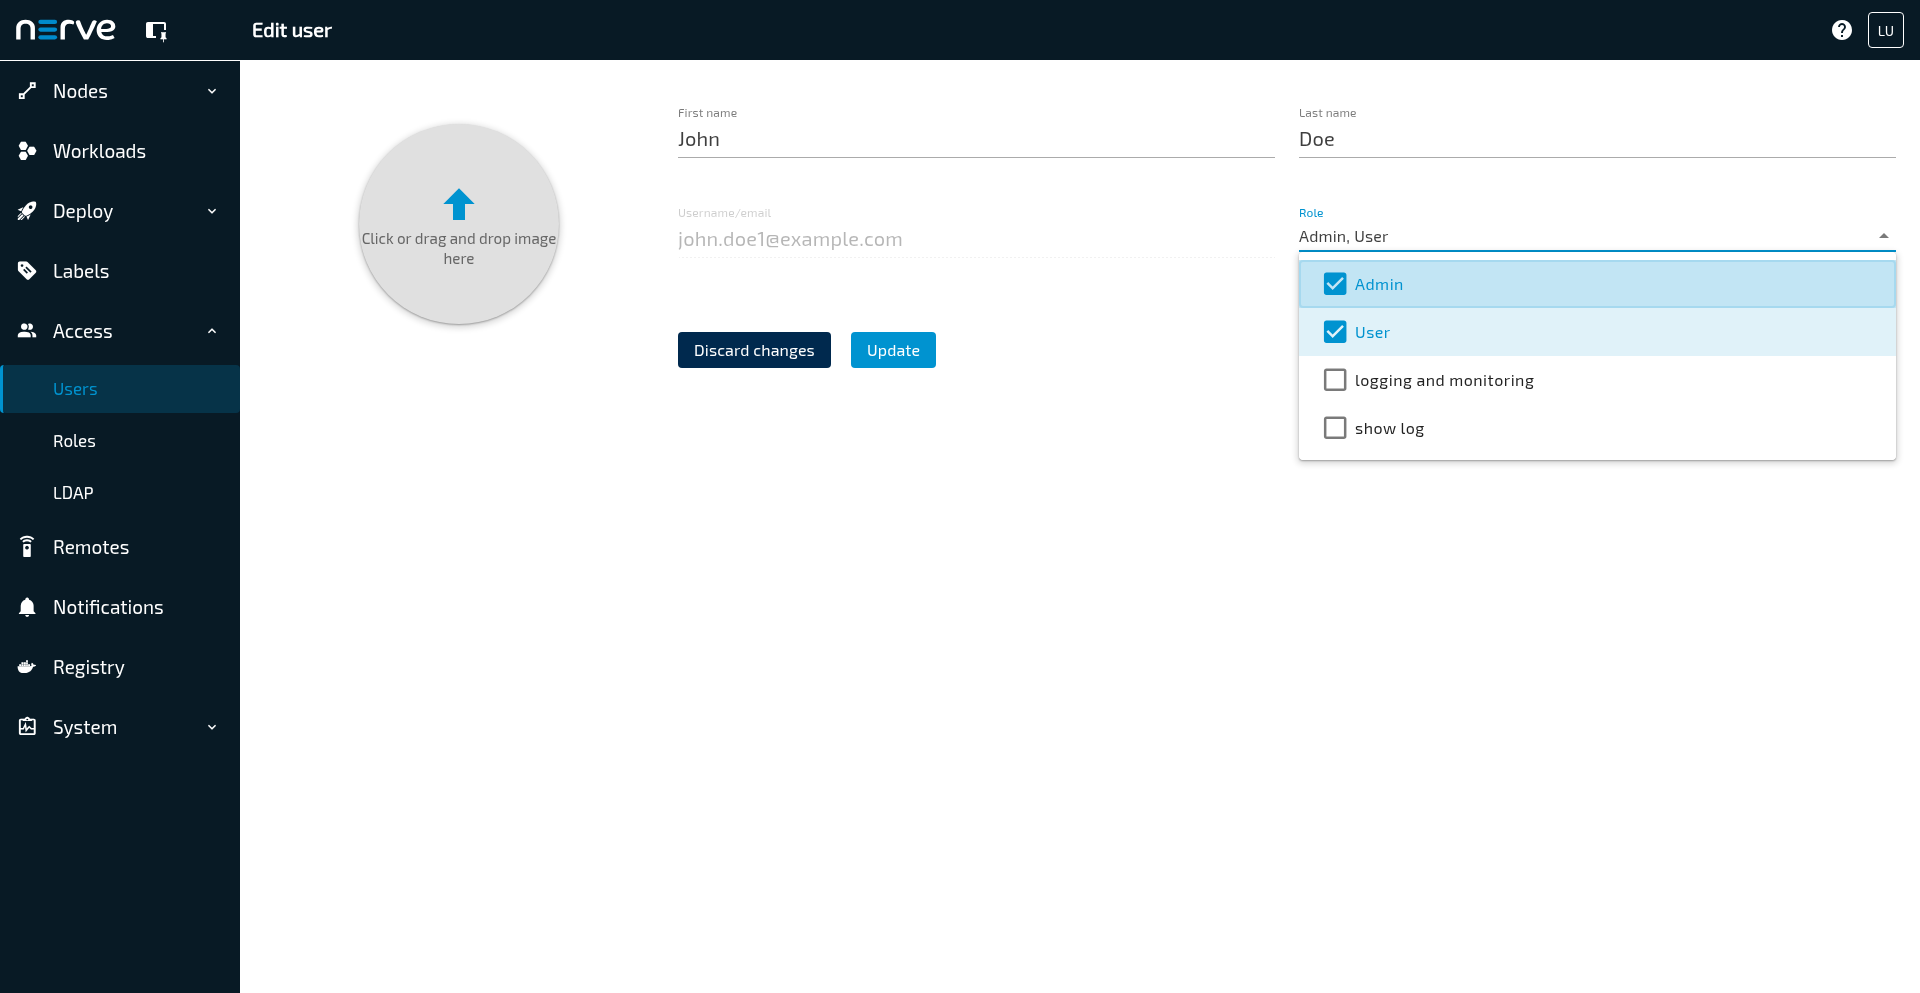
Task: Open the help question mark icon
Action: pyautogui.click(x=1841, y=30)
